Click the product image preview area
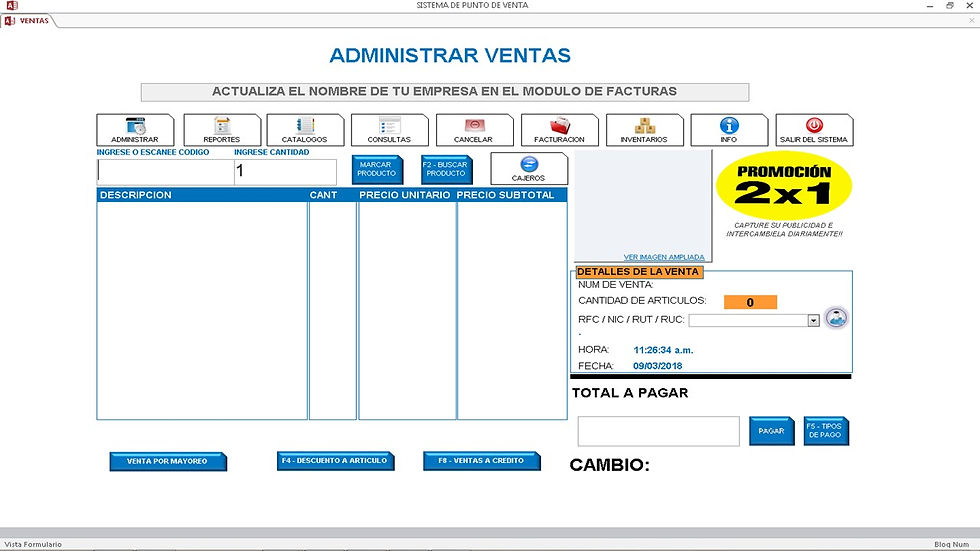 click(x=643, y=206)
